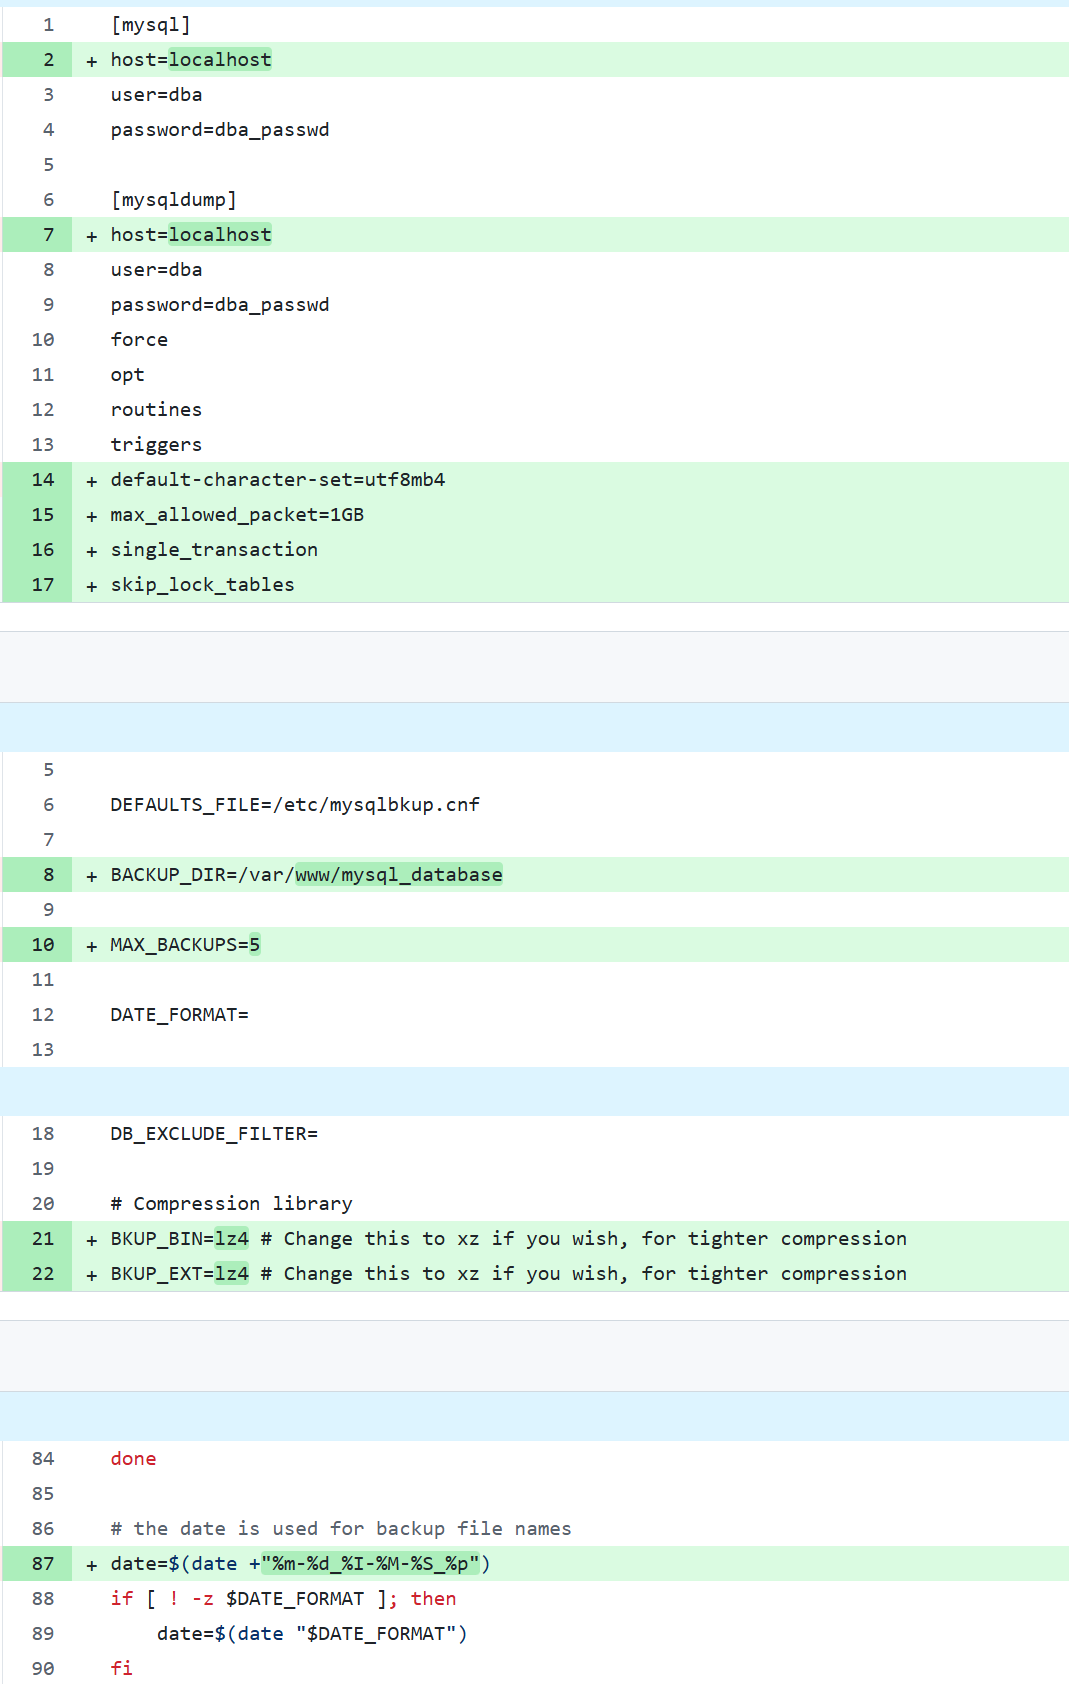Click the [mysqldump] section header line
The height and width of the screenshot is (1684, 1069).
(173, 200)
